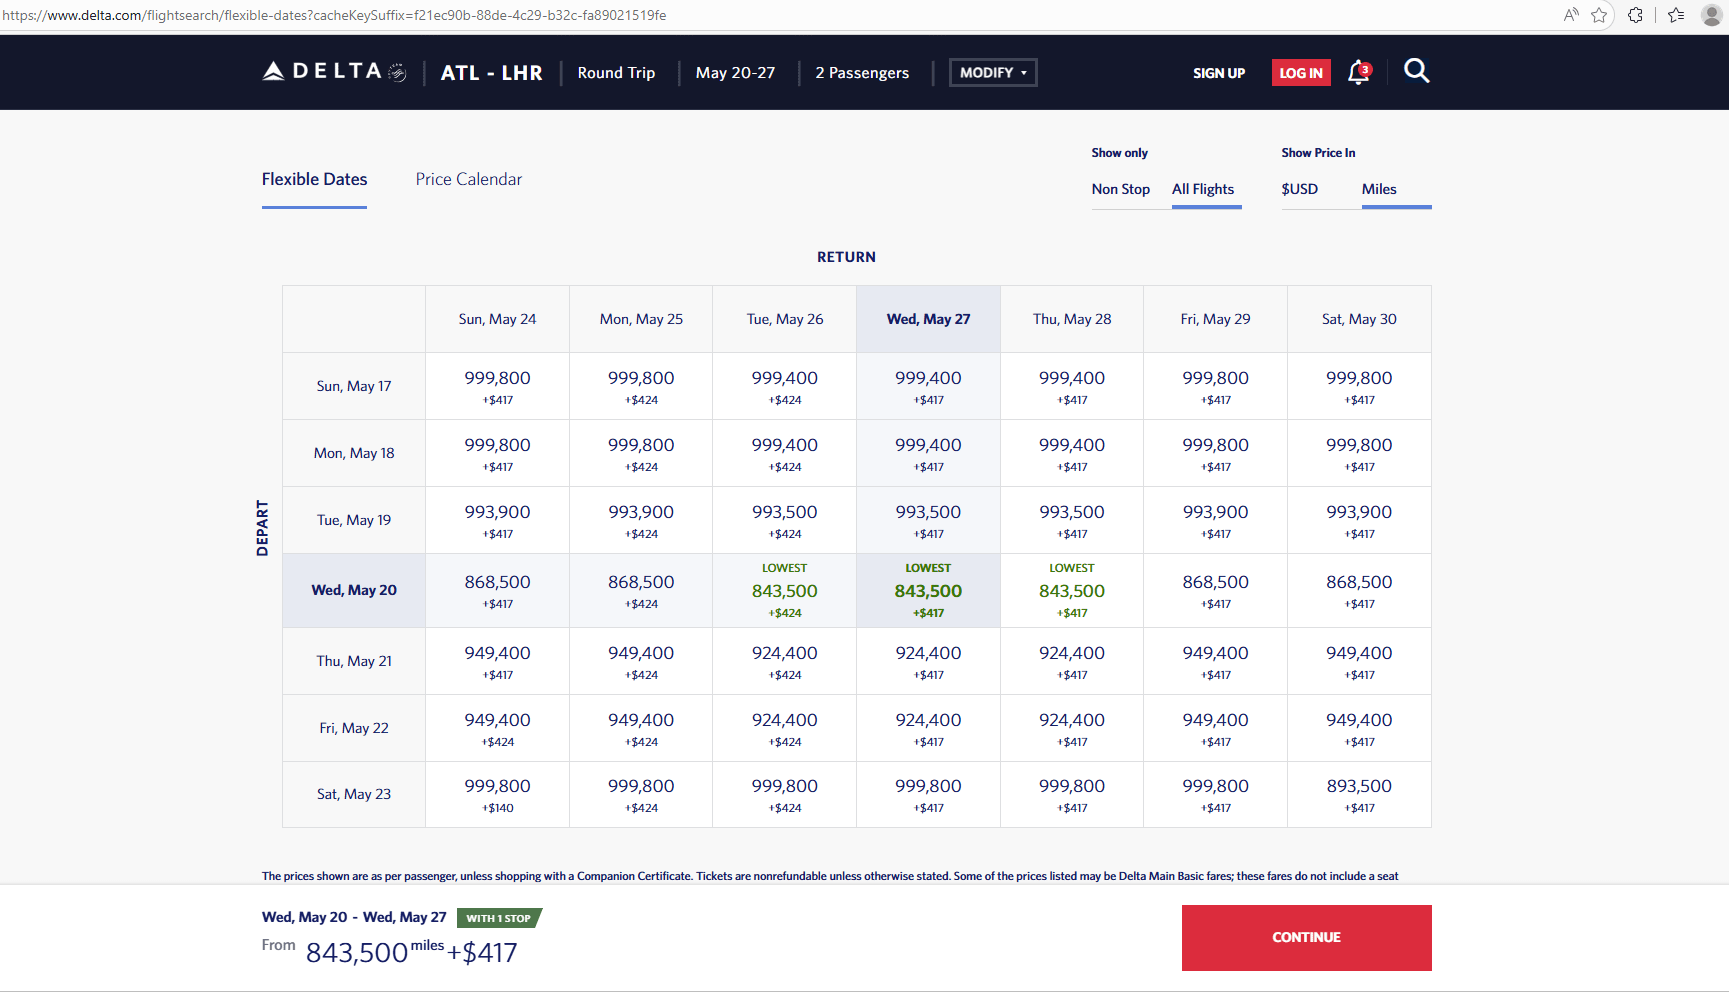Select Sat, May 23 depart row header
Viewport: 1729px width, 992px height.
[x=354, y=794]
